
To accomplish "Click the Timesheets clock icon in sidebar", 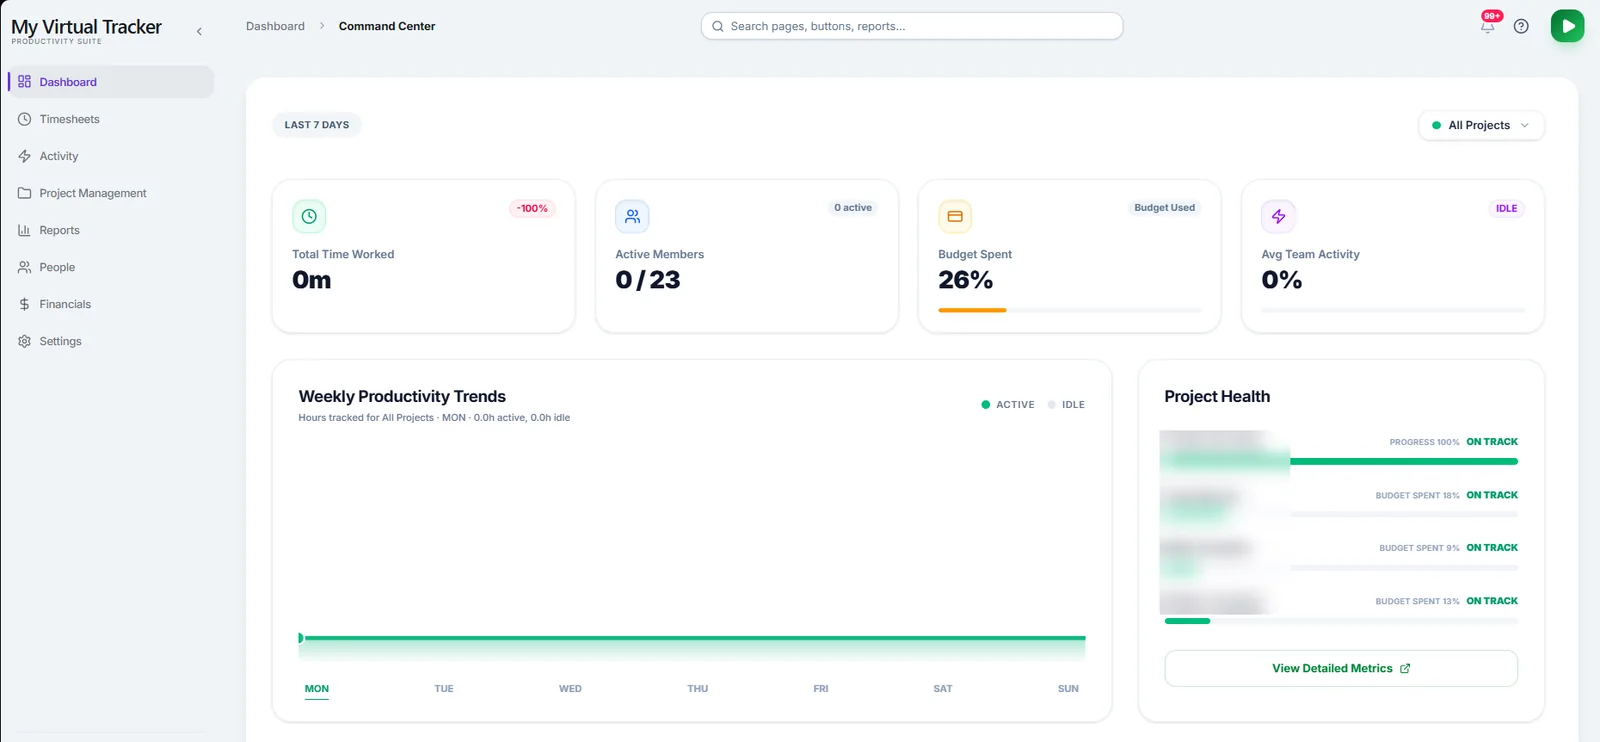I will pyautogui.click(x=25, y=119).
